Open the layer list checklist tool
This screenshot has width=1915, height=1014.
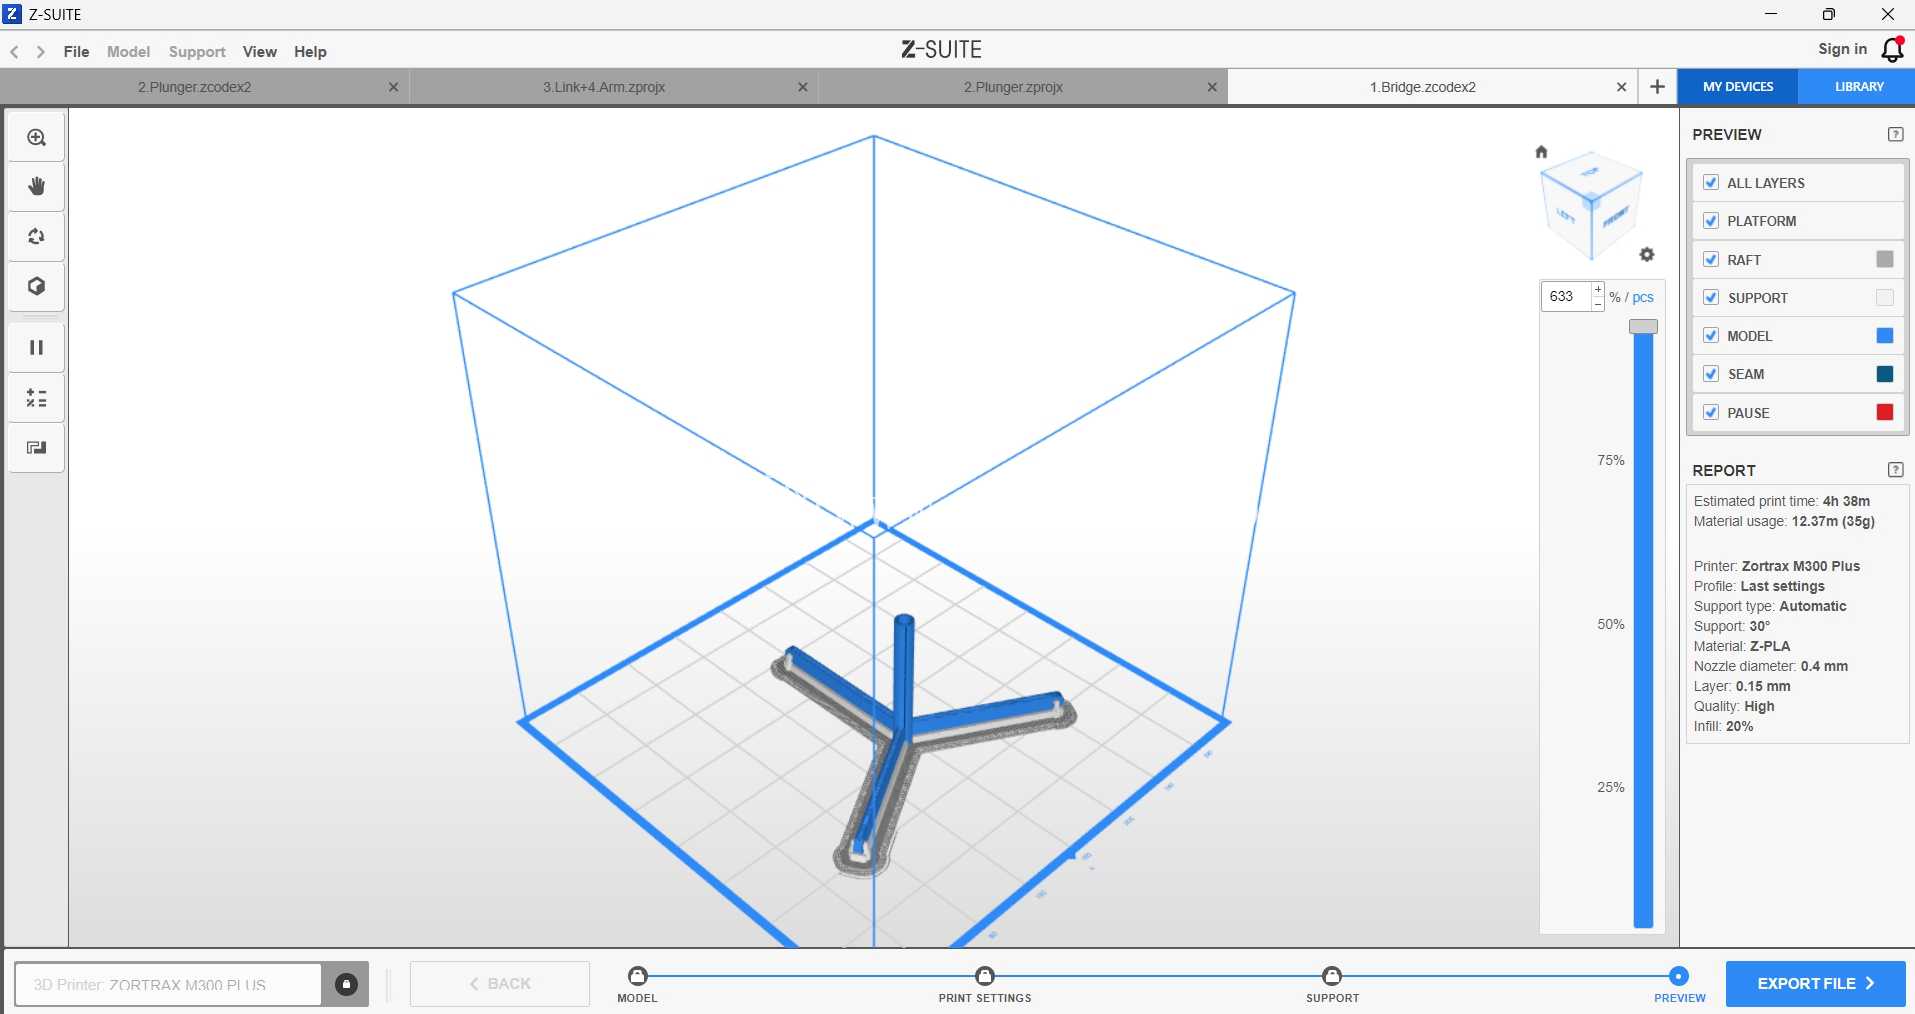[x=37, y=399]
